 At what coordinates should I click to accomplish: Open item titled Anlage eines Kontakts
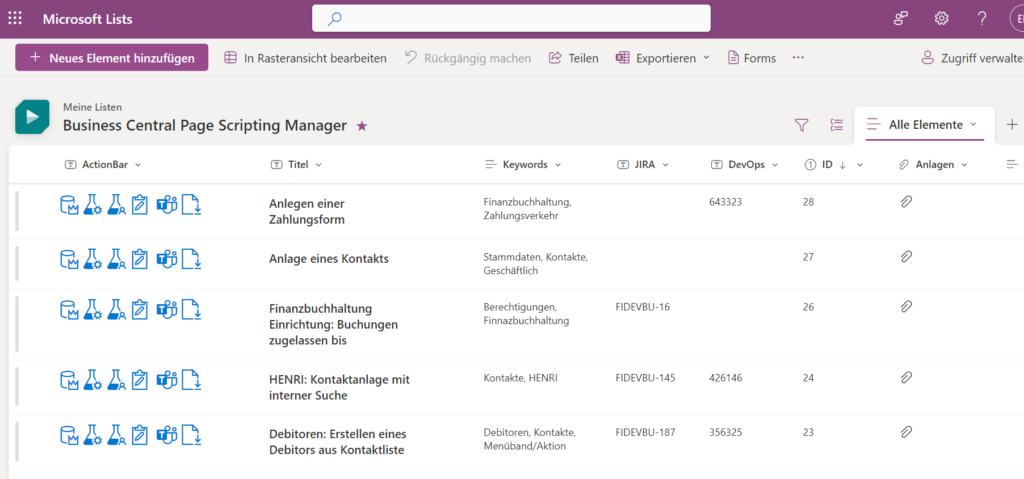pos(328,259)
